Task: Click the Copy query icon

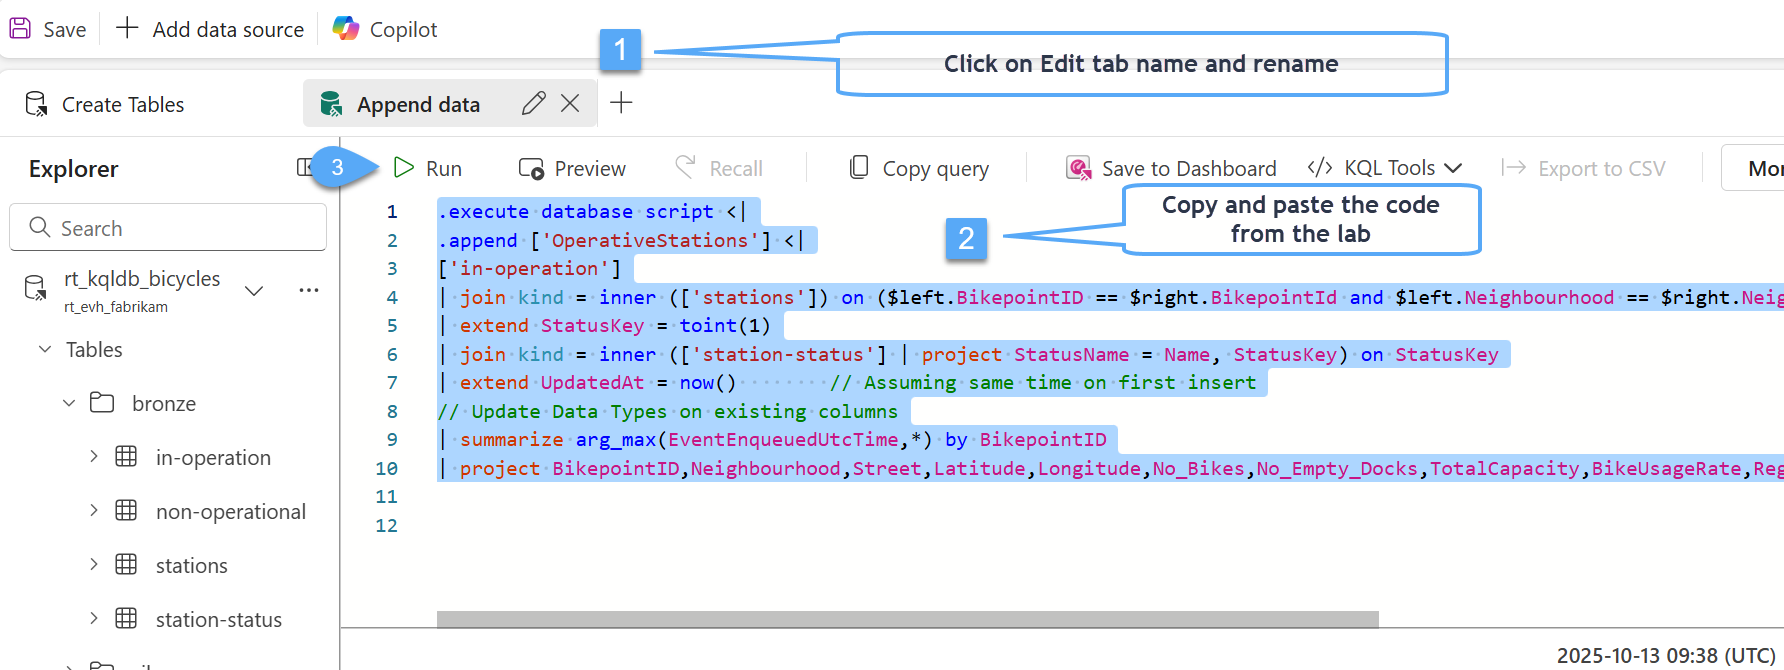Action: 858,167
